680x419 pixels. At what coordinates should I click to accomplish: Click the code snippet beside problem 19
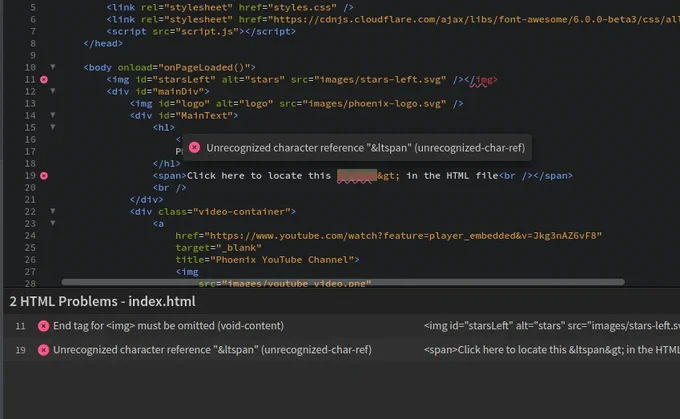tap(552, 350)
